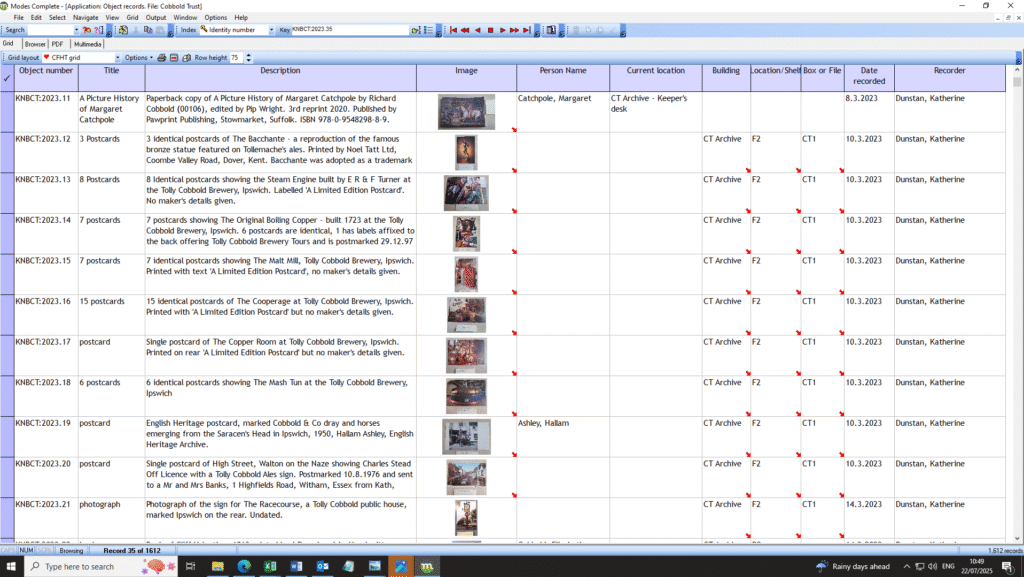Viewport: 1024px width, 577px height.
Task: Expand the Search field dropdown
Action: 76,30
